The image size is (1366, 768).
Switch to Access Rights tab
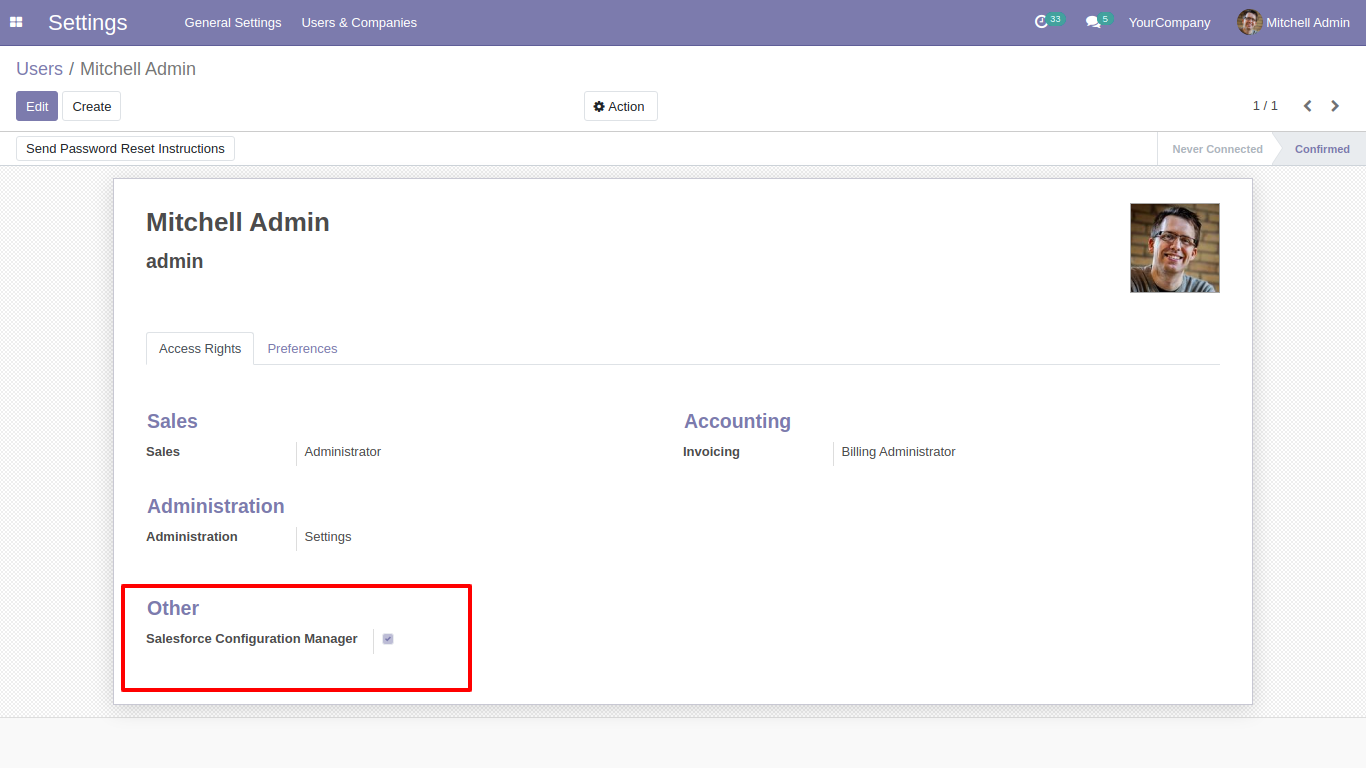pos(200,348)
